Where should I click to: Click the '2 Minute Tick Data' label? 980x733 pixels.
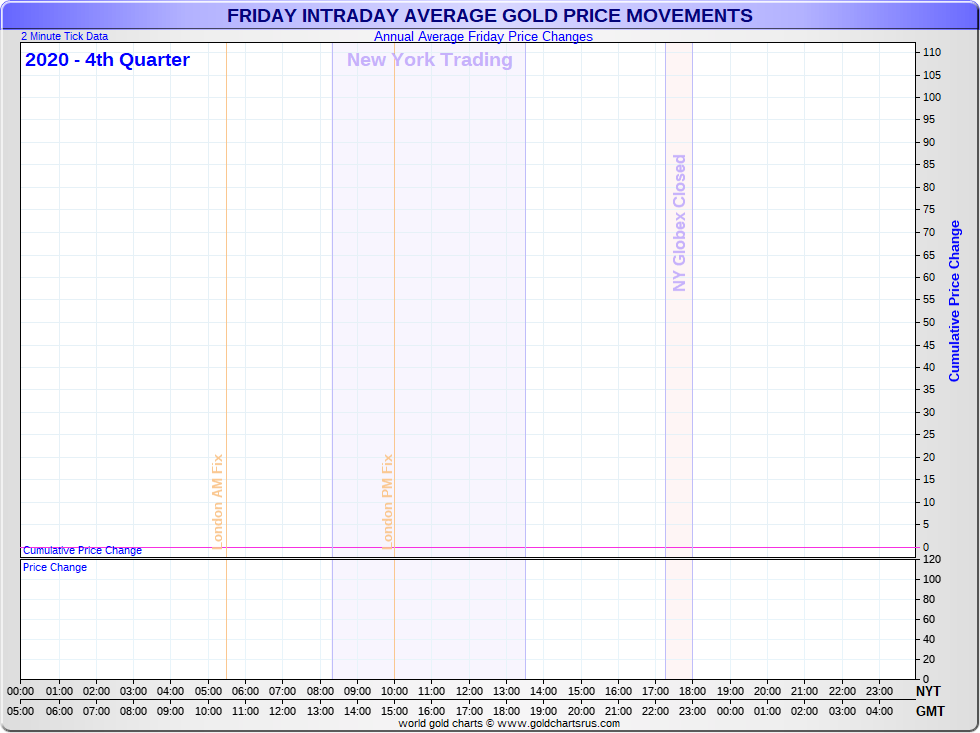pyautogui.click(x=65, y=37)
